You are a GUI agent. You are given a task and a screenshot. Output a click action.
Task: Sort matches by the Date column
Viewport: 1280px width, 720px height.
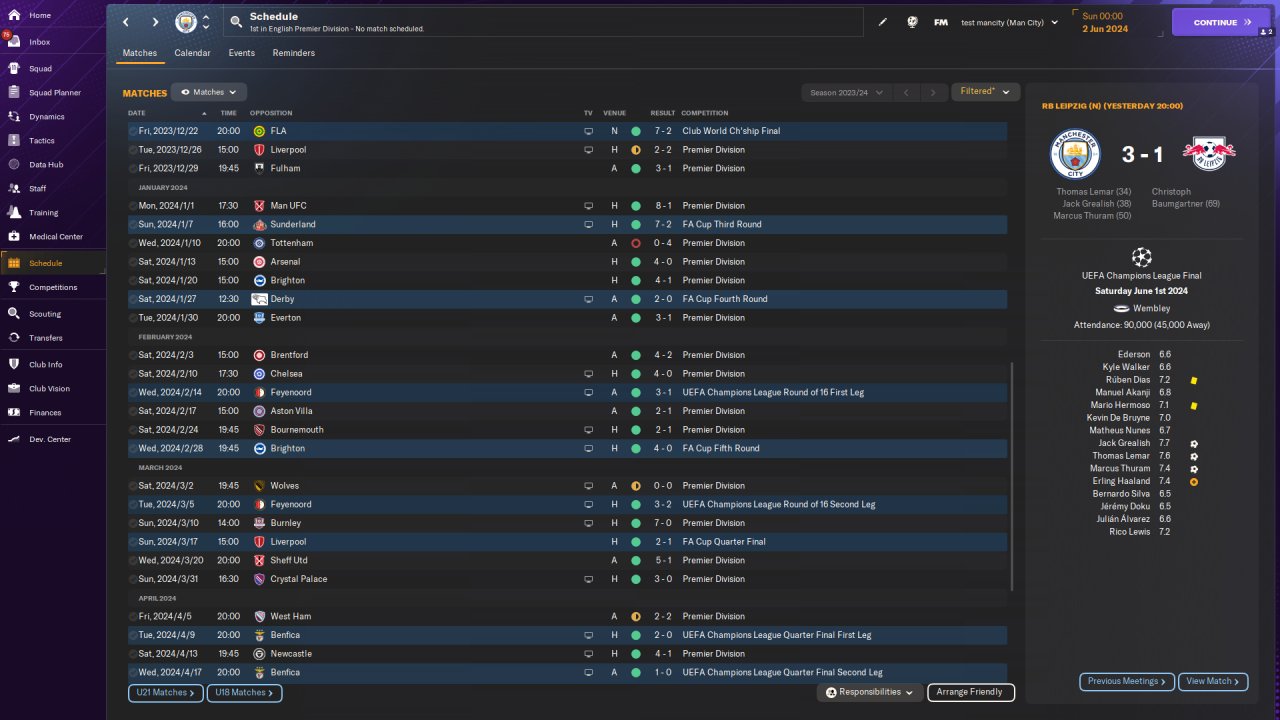point(137,113)
